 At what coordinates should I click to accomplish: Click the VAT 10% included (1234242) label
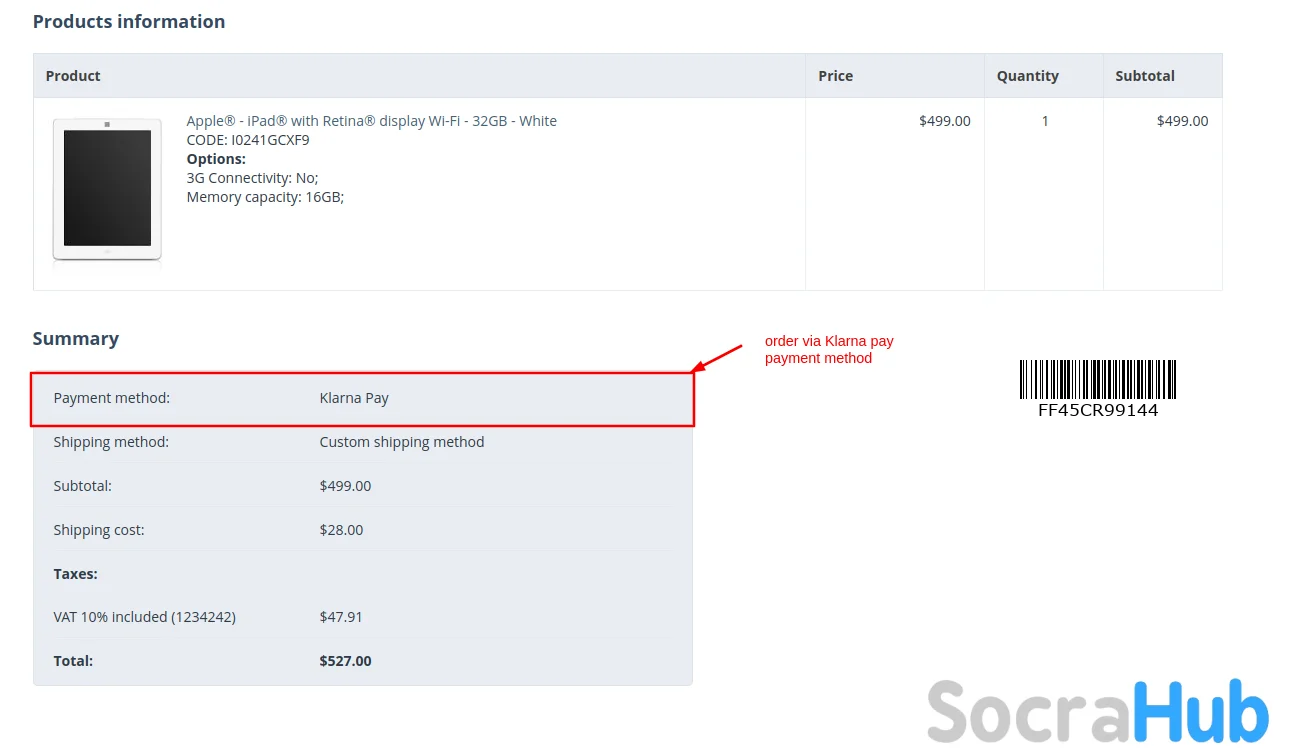click(x=144, y=617)
